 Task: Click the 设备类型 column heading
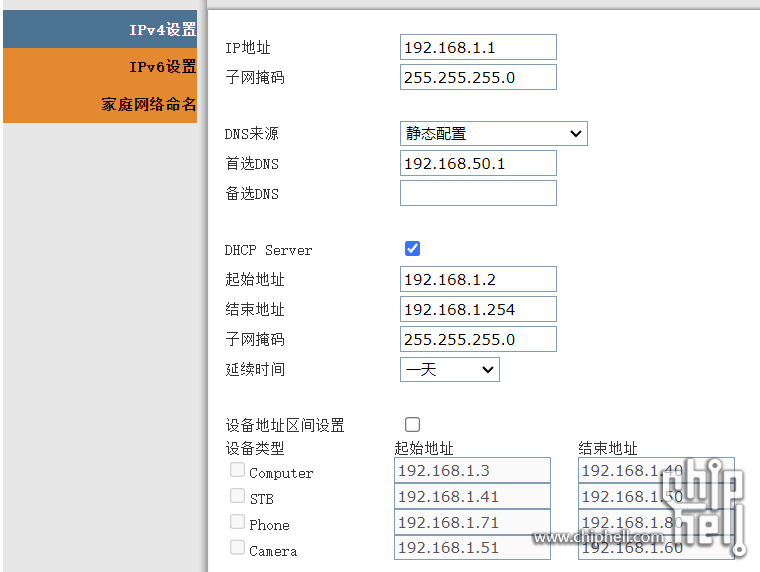255,448
